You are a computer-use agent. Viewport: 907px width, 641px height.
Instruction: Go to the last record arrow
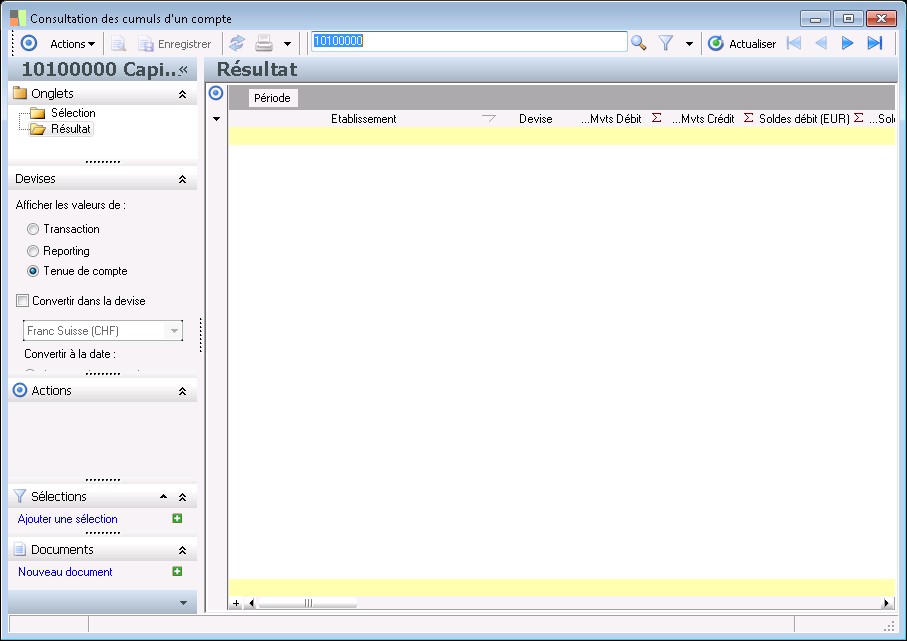click(874, 43)
